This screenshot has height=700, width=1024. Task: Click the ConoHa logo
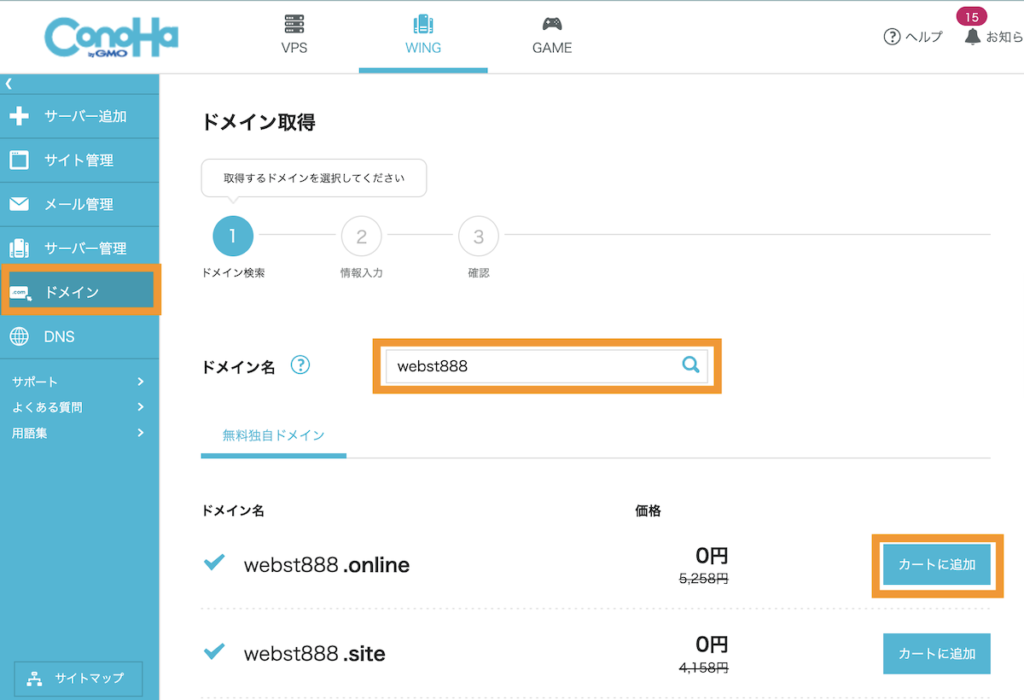(112, 36)
